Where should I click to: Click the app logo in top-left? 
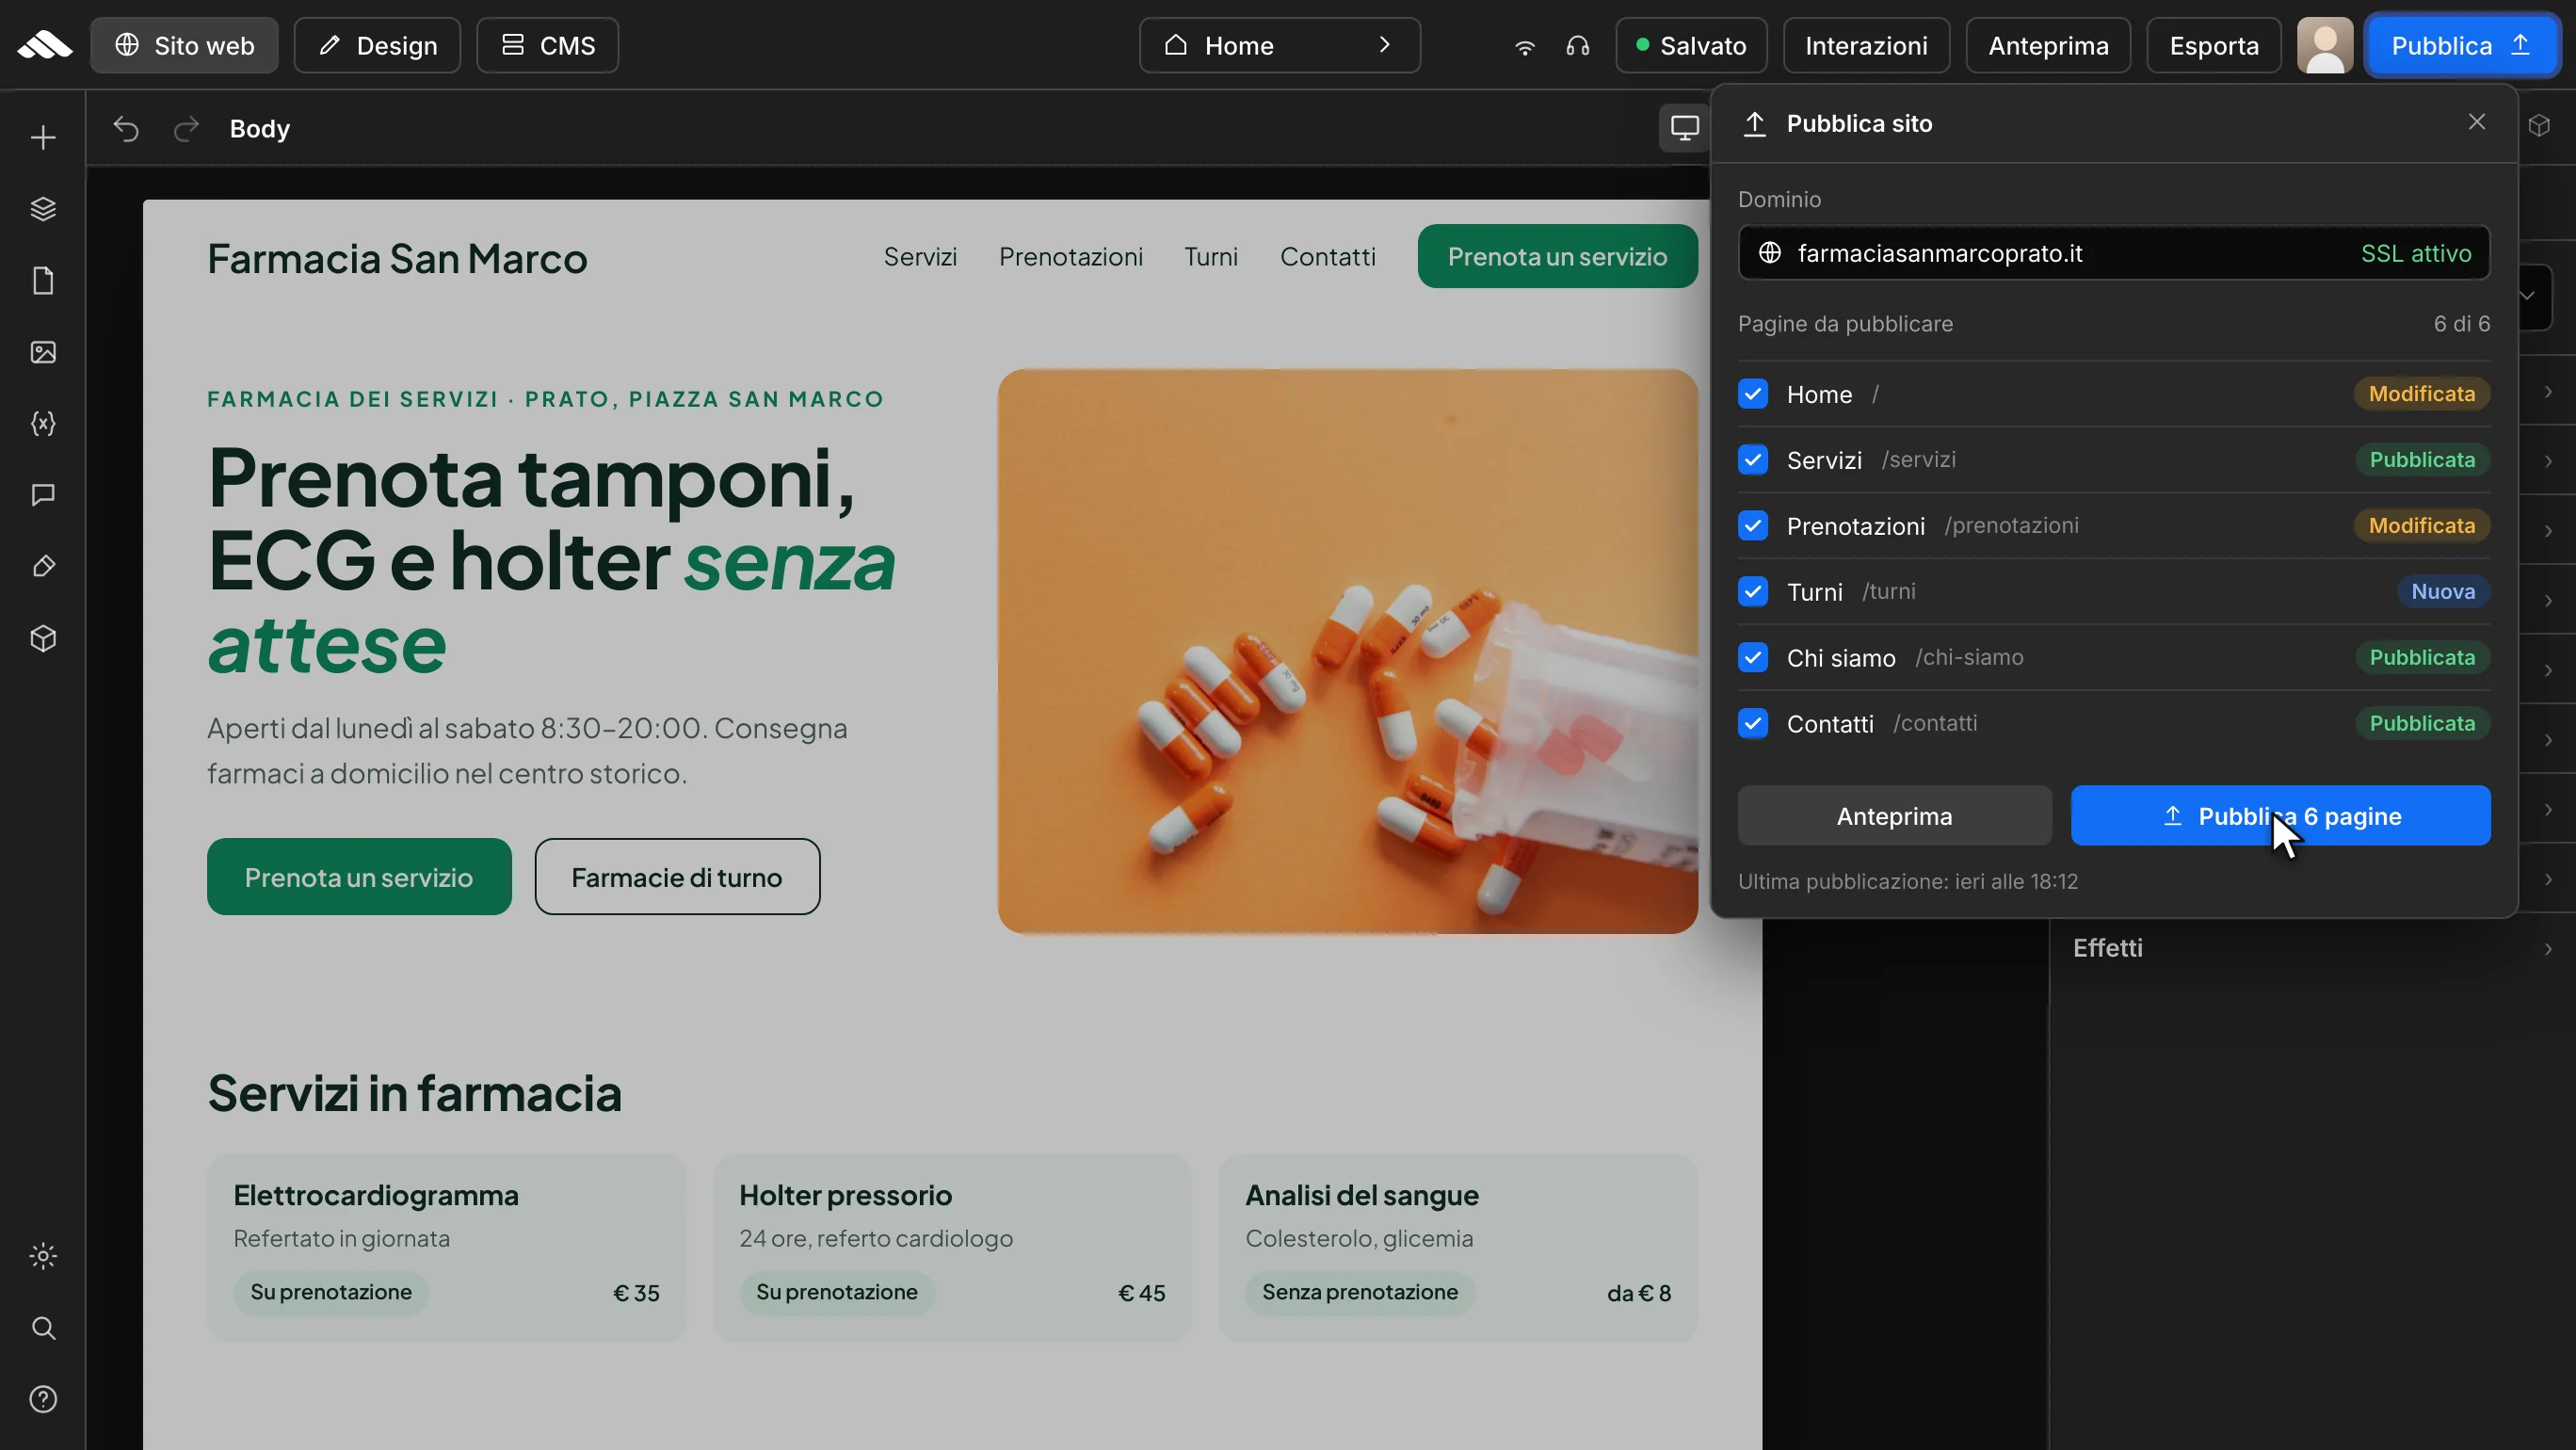pos(45,45)
